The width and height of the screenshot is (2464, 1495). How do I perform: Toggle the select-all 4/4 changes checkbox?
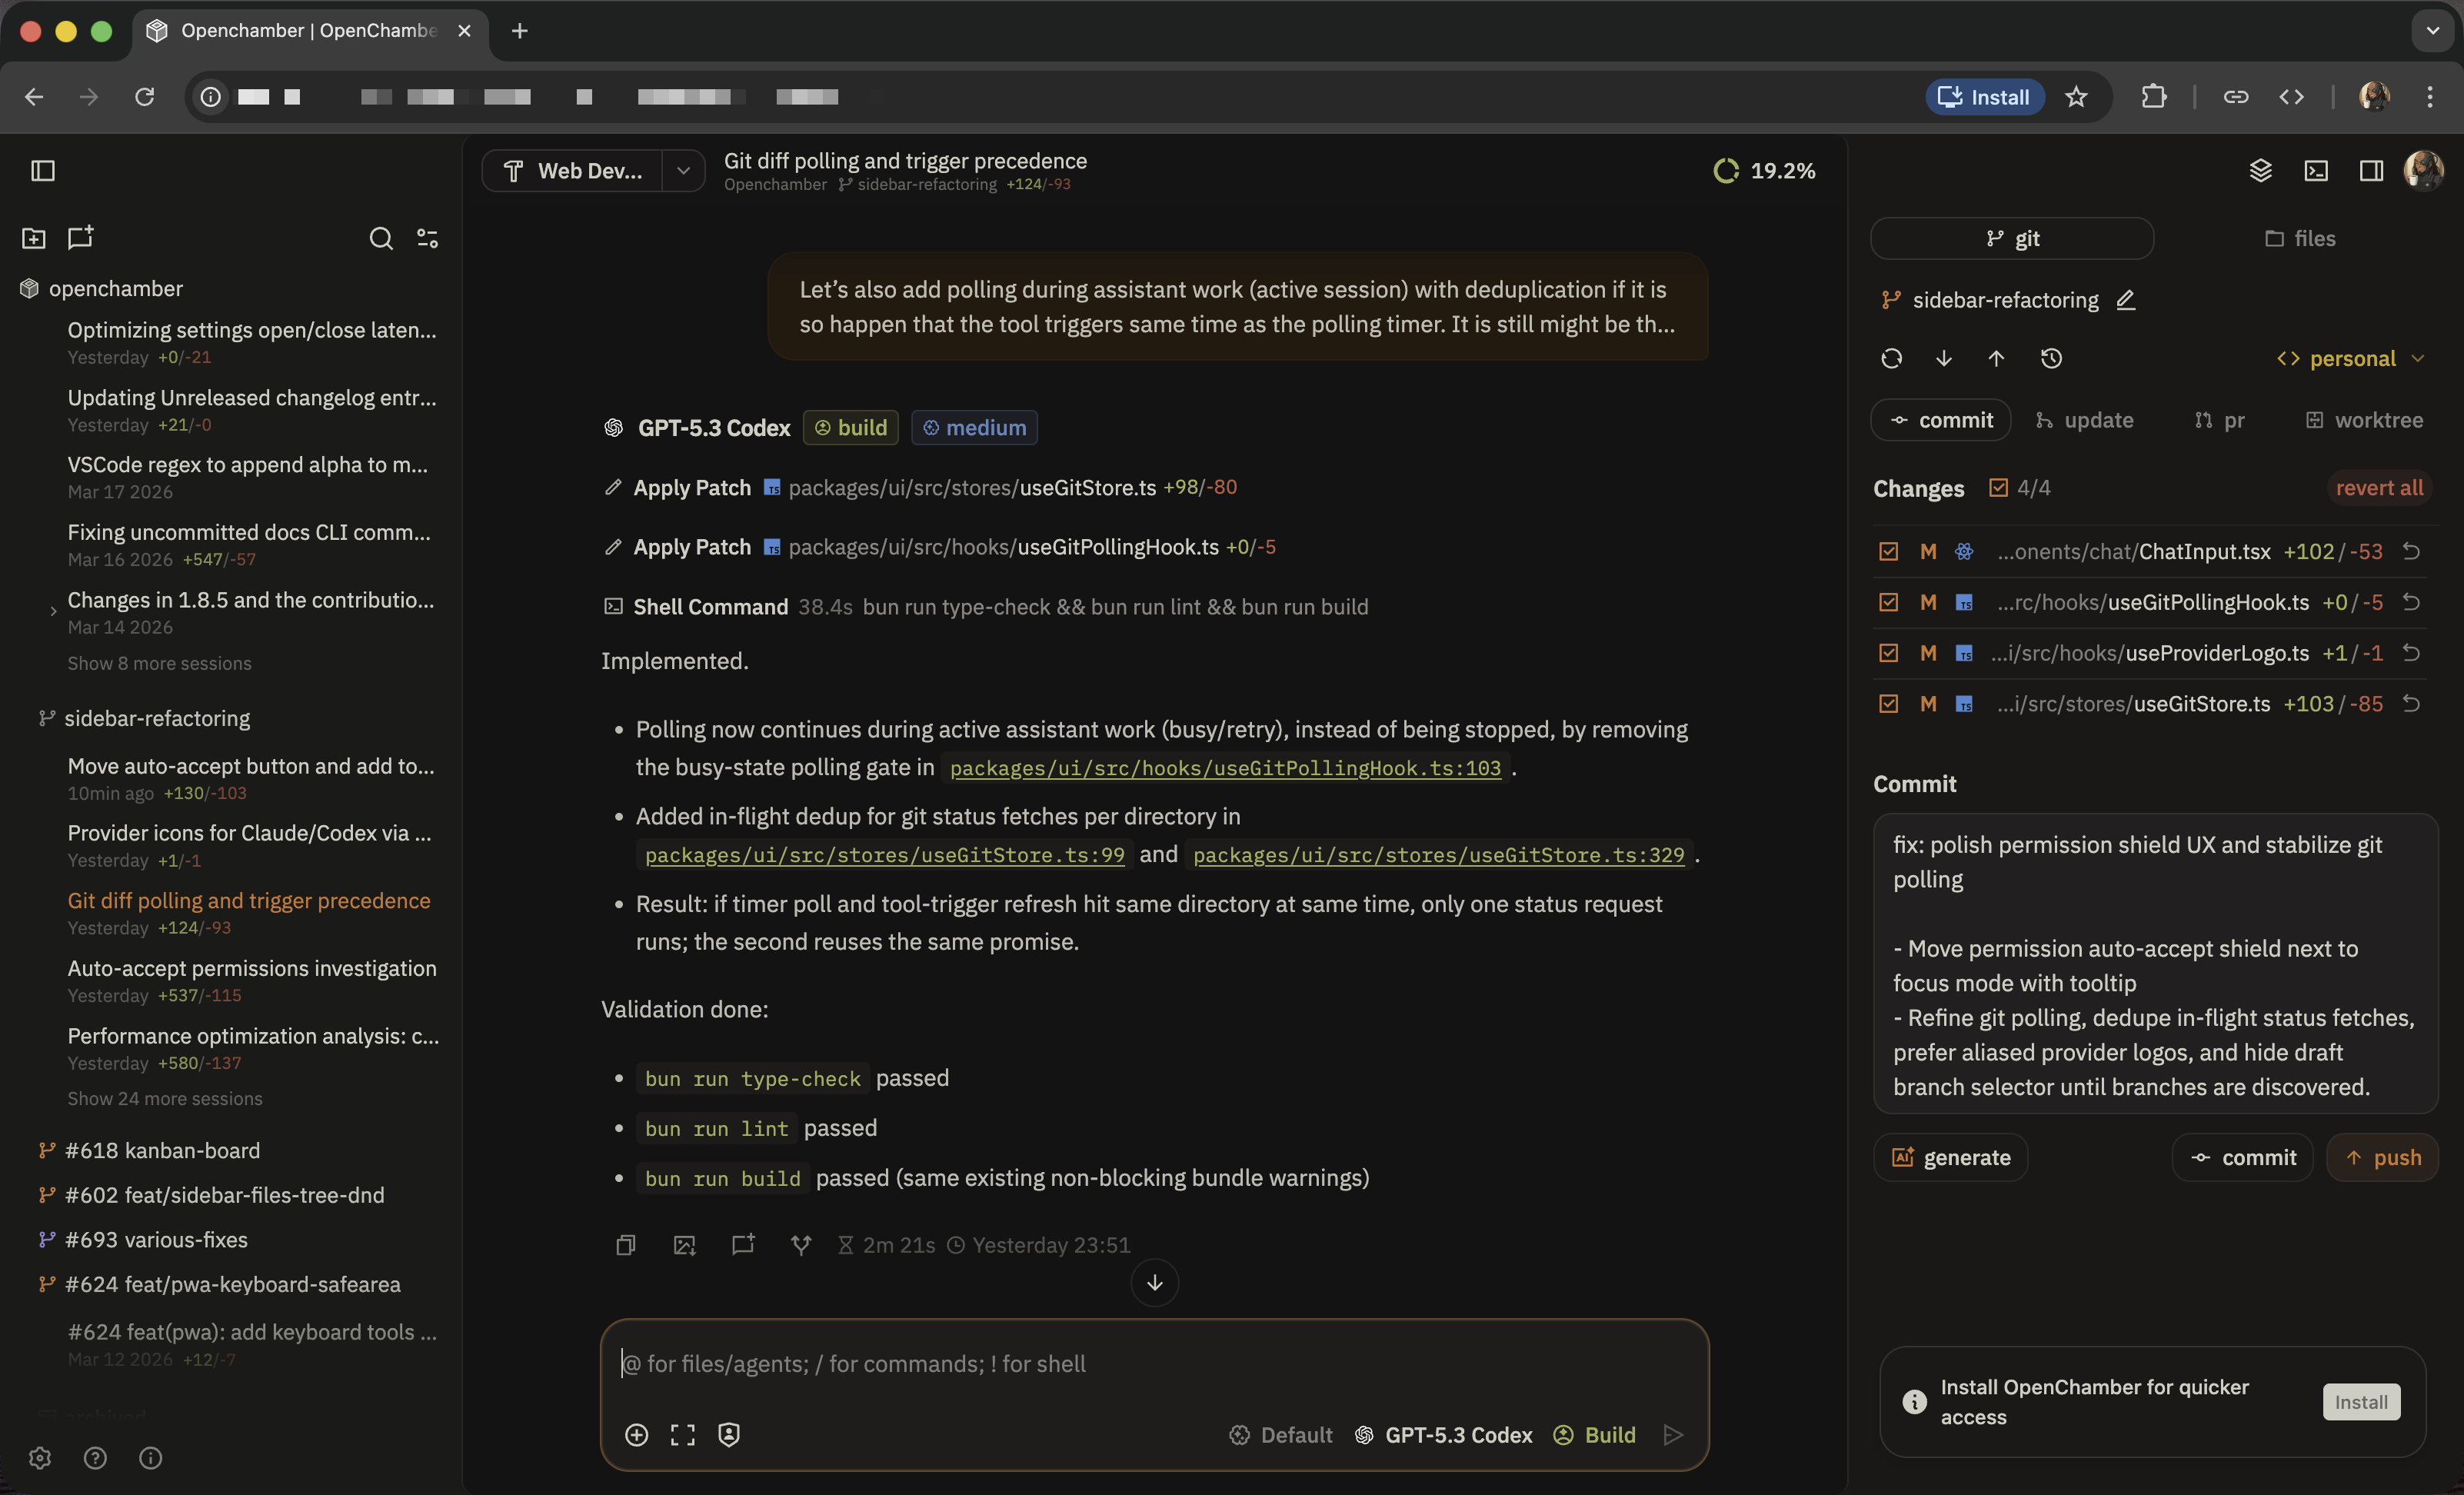(1998, 487)
